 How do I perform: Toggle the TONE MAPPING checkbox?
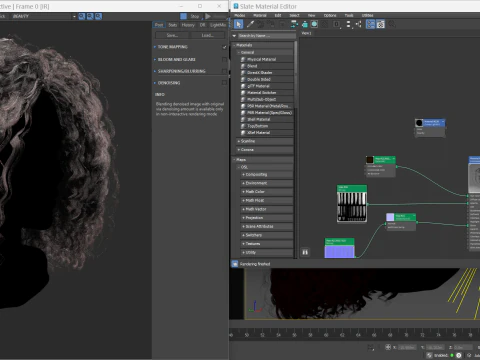[x=224, y=47]
